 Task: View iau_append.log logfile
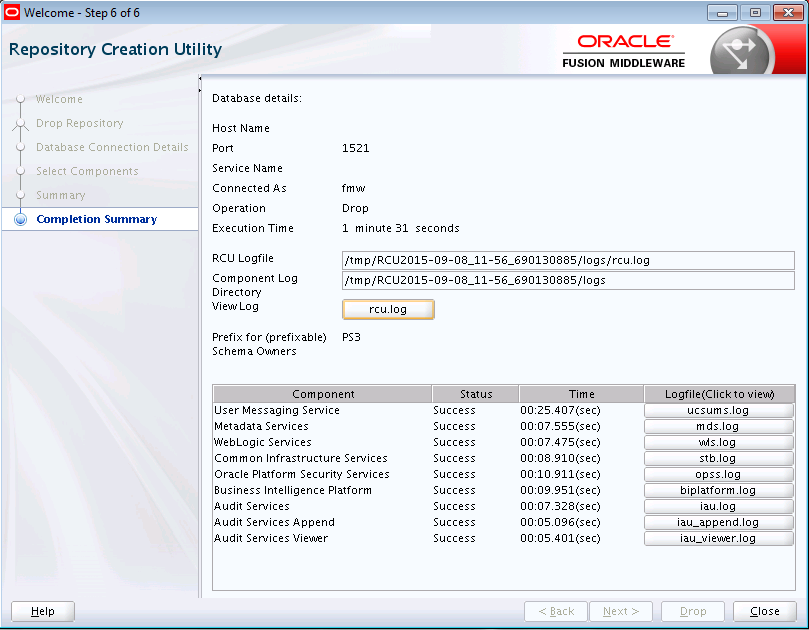coord(718,522)
